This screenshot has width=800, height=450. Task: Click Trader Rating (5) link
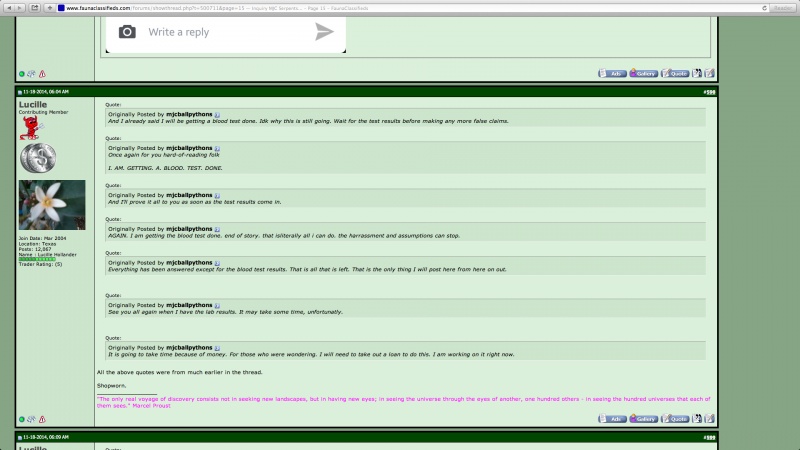[x=40, y=264]
